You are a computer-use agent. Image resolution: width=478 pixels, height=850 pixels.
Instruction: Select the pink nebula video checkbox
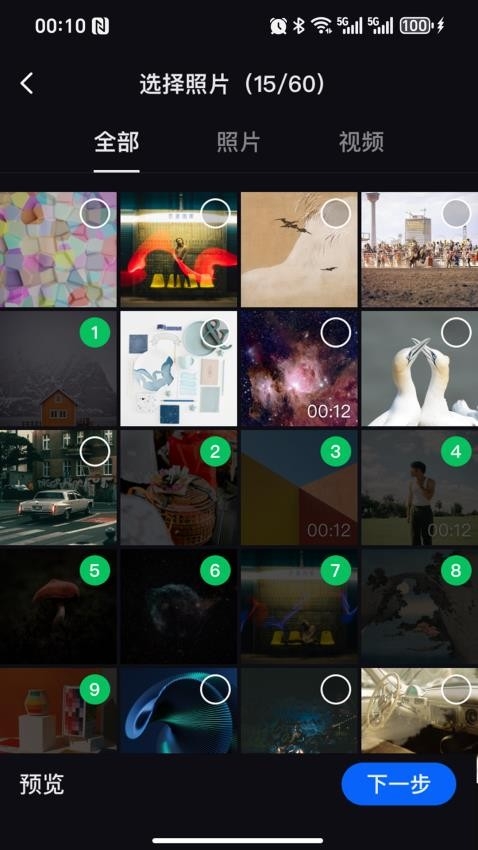pos(335,333)
